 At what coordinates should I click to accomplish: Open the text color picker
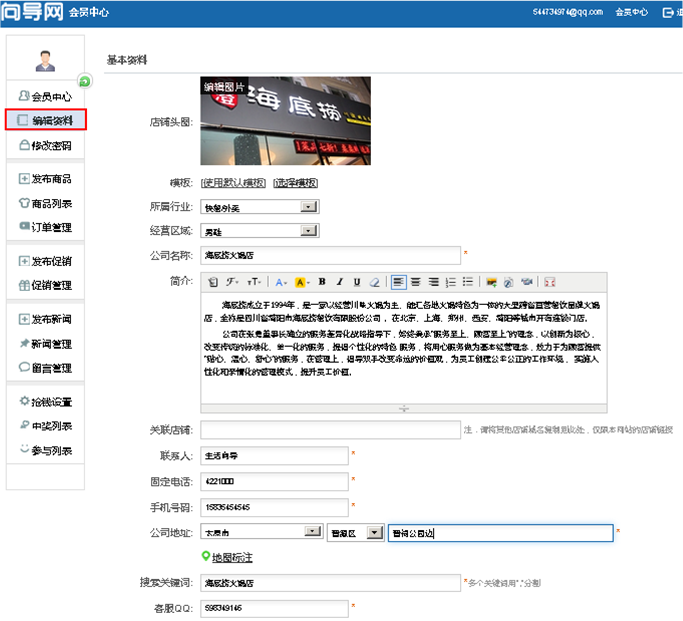coord(281,282)
